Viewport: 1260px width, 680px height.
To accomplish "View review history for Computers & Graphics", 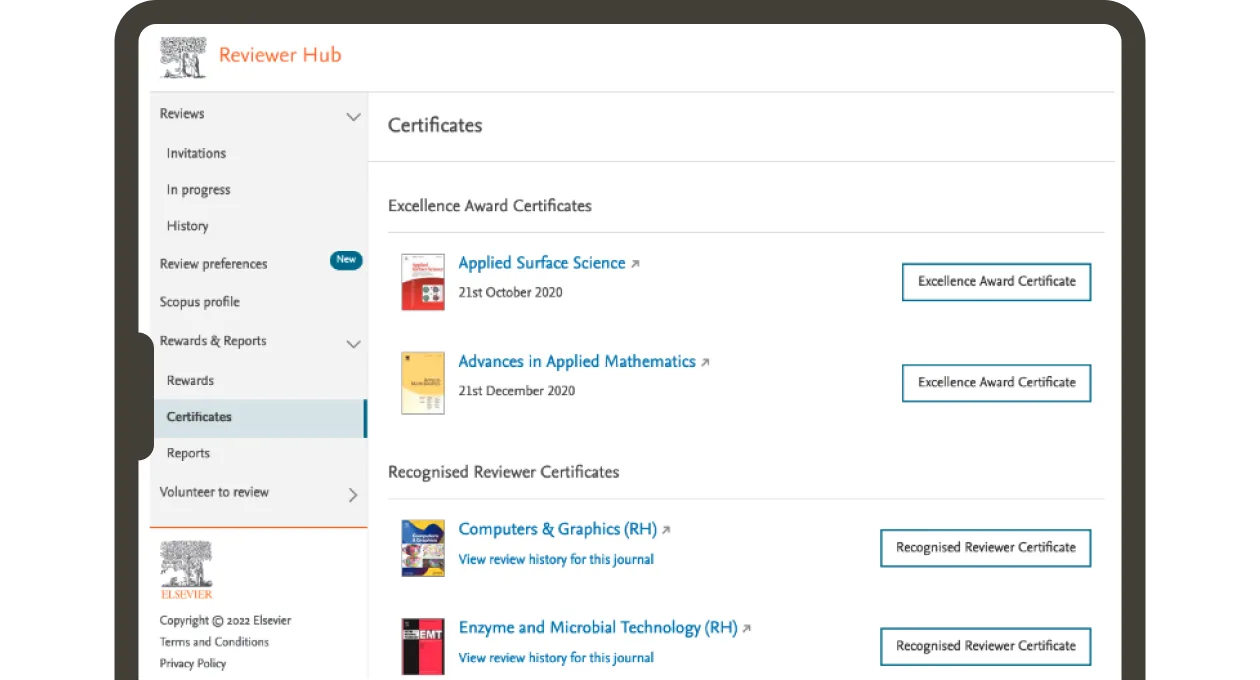I will pyautogui.click(x=556, y=559).
